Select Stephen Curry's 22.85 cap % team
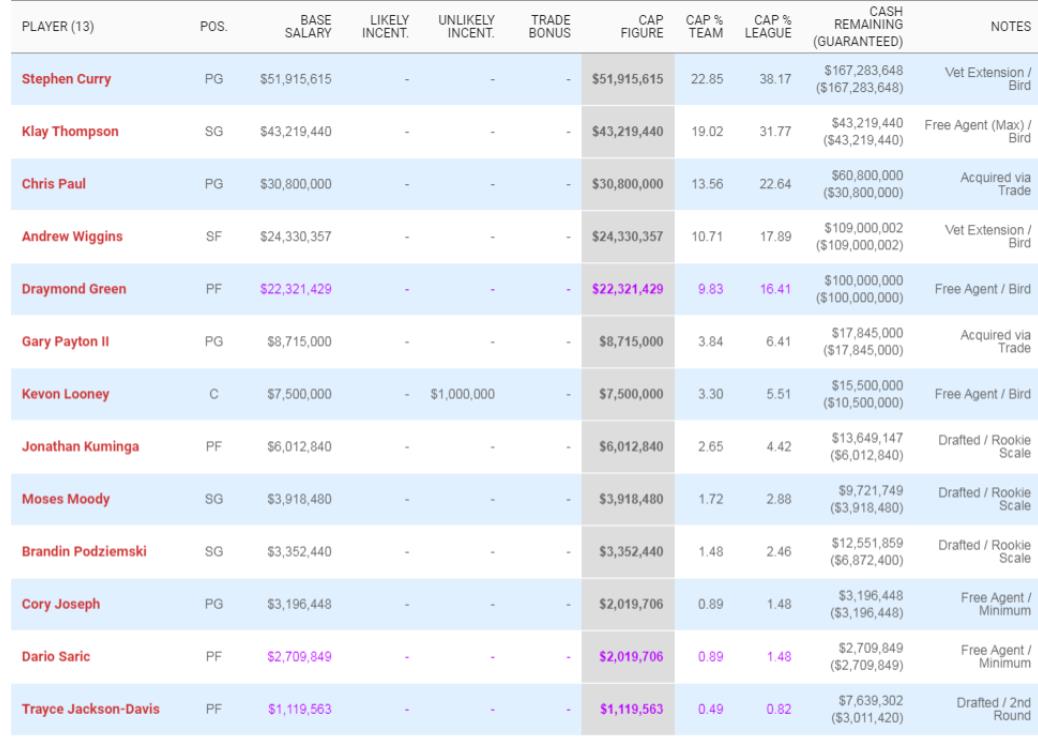The width and height of the screenshot is (1038, 739). click(707, 79)
